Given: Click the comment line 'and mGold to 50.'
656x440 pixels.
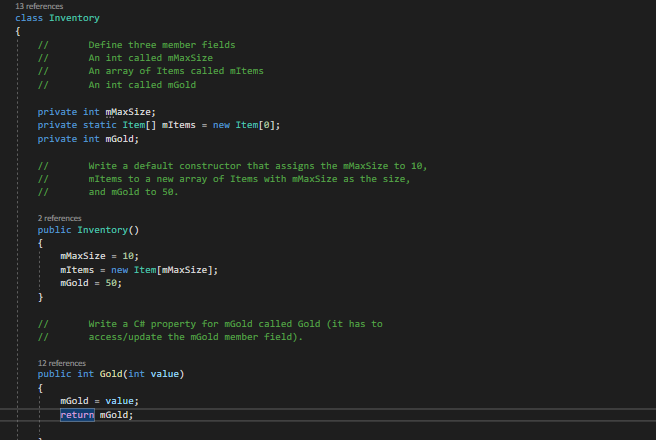Looking at the screenshot, I should [x=133, y=192].
